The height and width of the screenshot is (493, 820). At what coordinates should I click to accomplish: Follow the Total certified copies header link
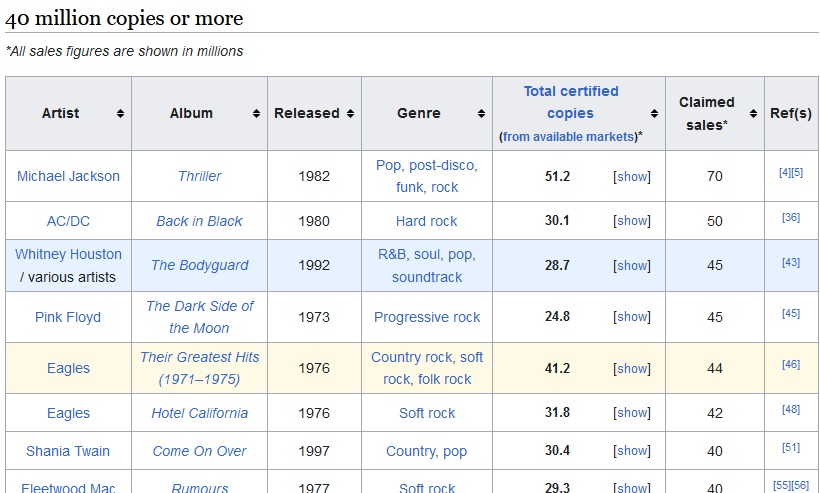(x=571, y=102)
